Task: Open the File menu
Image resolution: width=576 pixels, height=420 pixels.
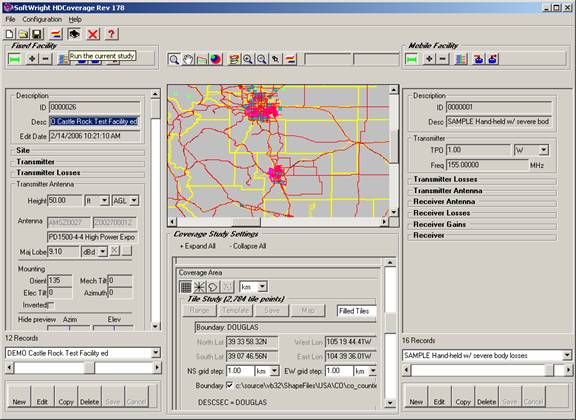Action: tap(10, 19)
